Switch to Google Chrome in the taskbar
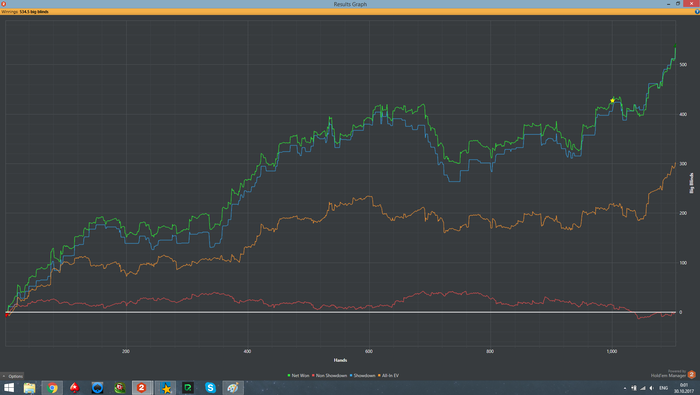700x395 pixels. [52, 388]
